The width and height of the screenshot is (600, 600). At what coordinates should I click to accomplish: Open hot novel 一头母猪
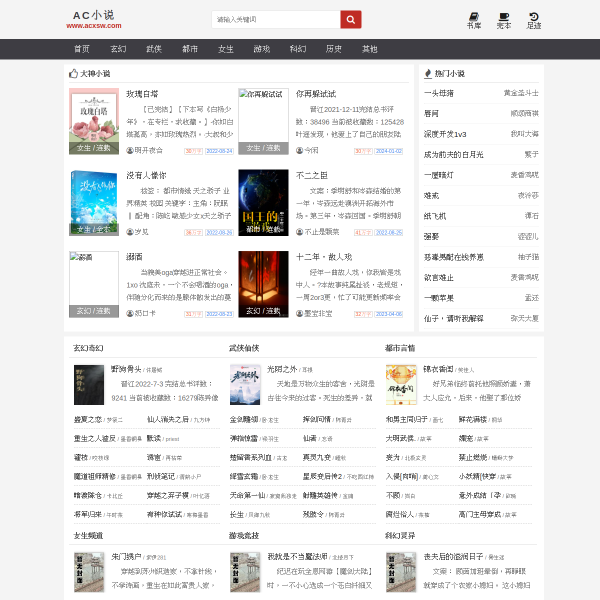439,93
